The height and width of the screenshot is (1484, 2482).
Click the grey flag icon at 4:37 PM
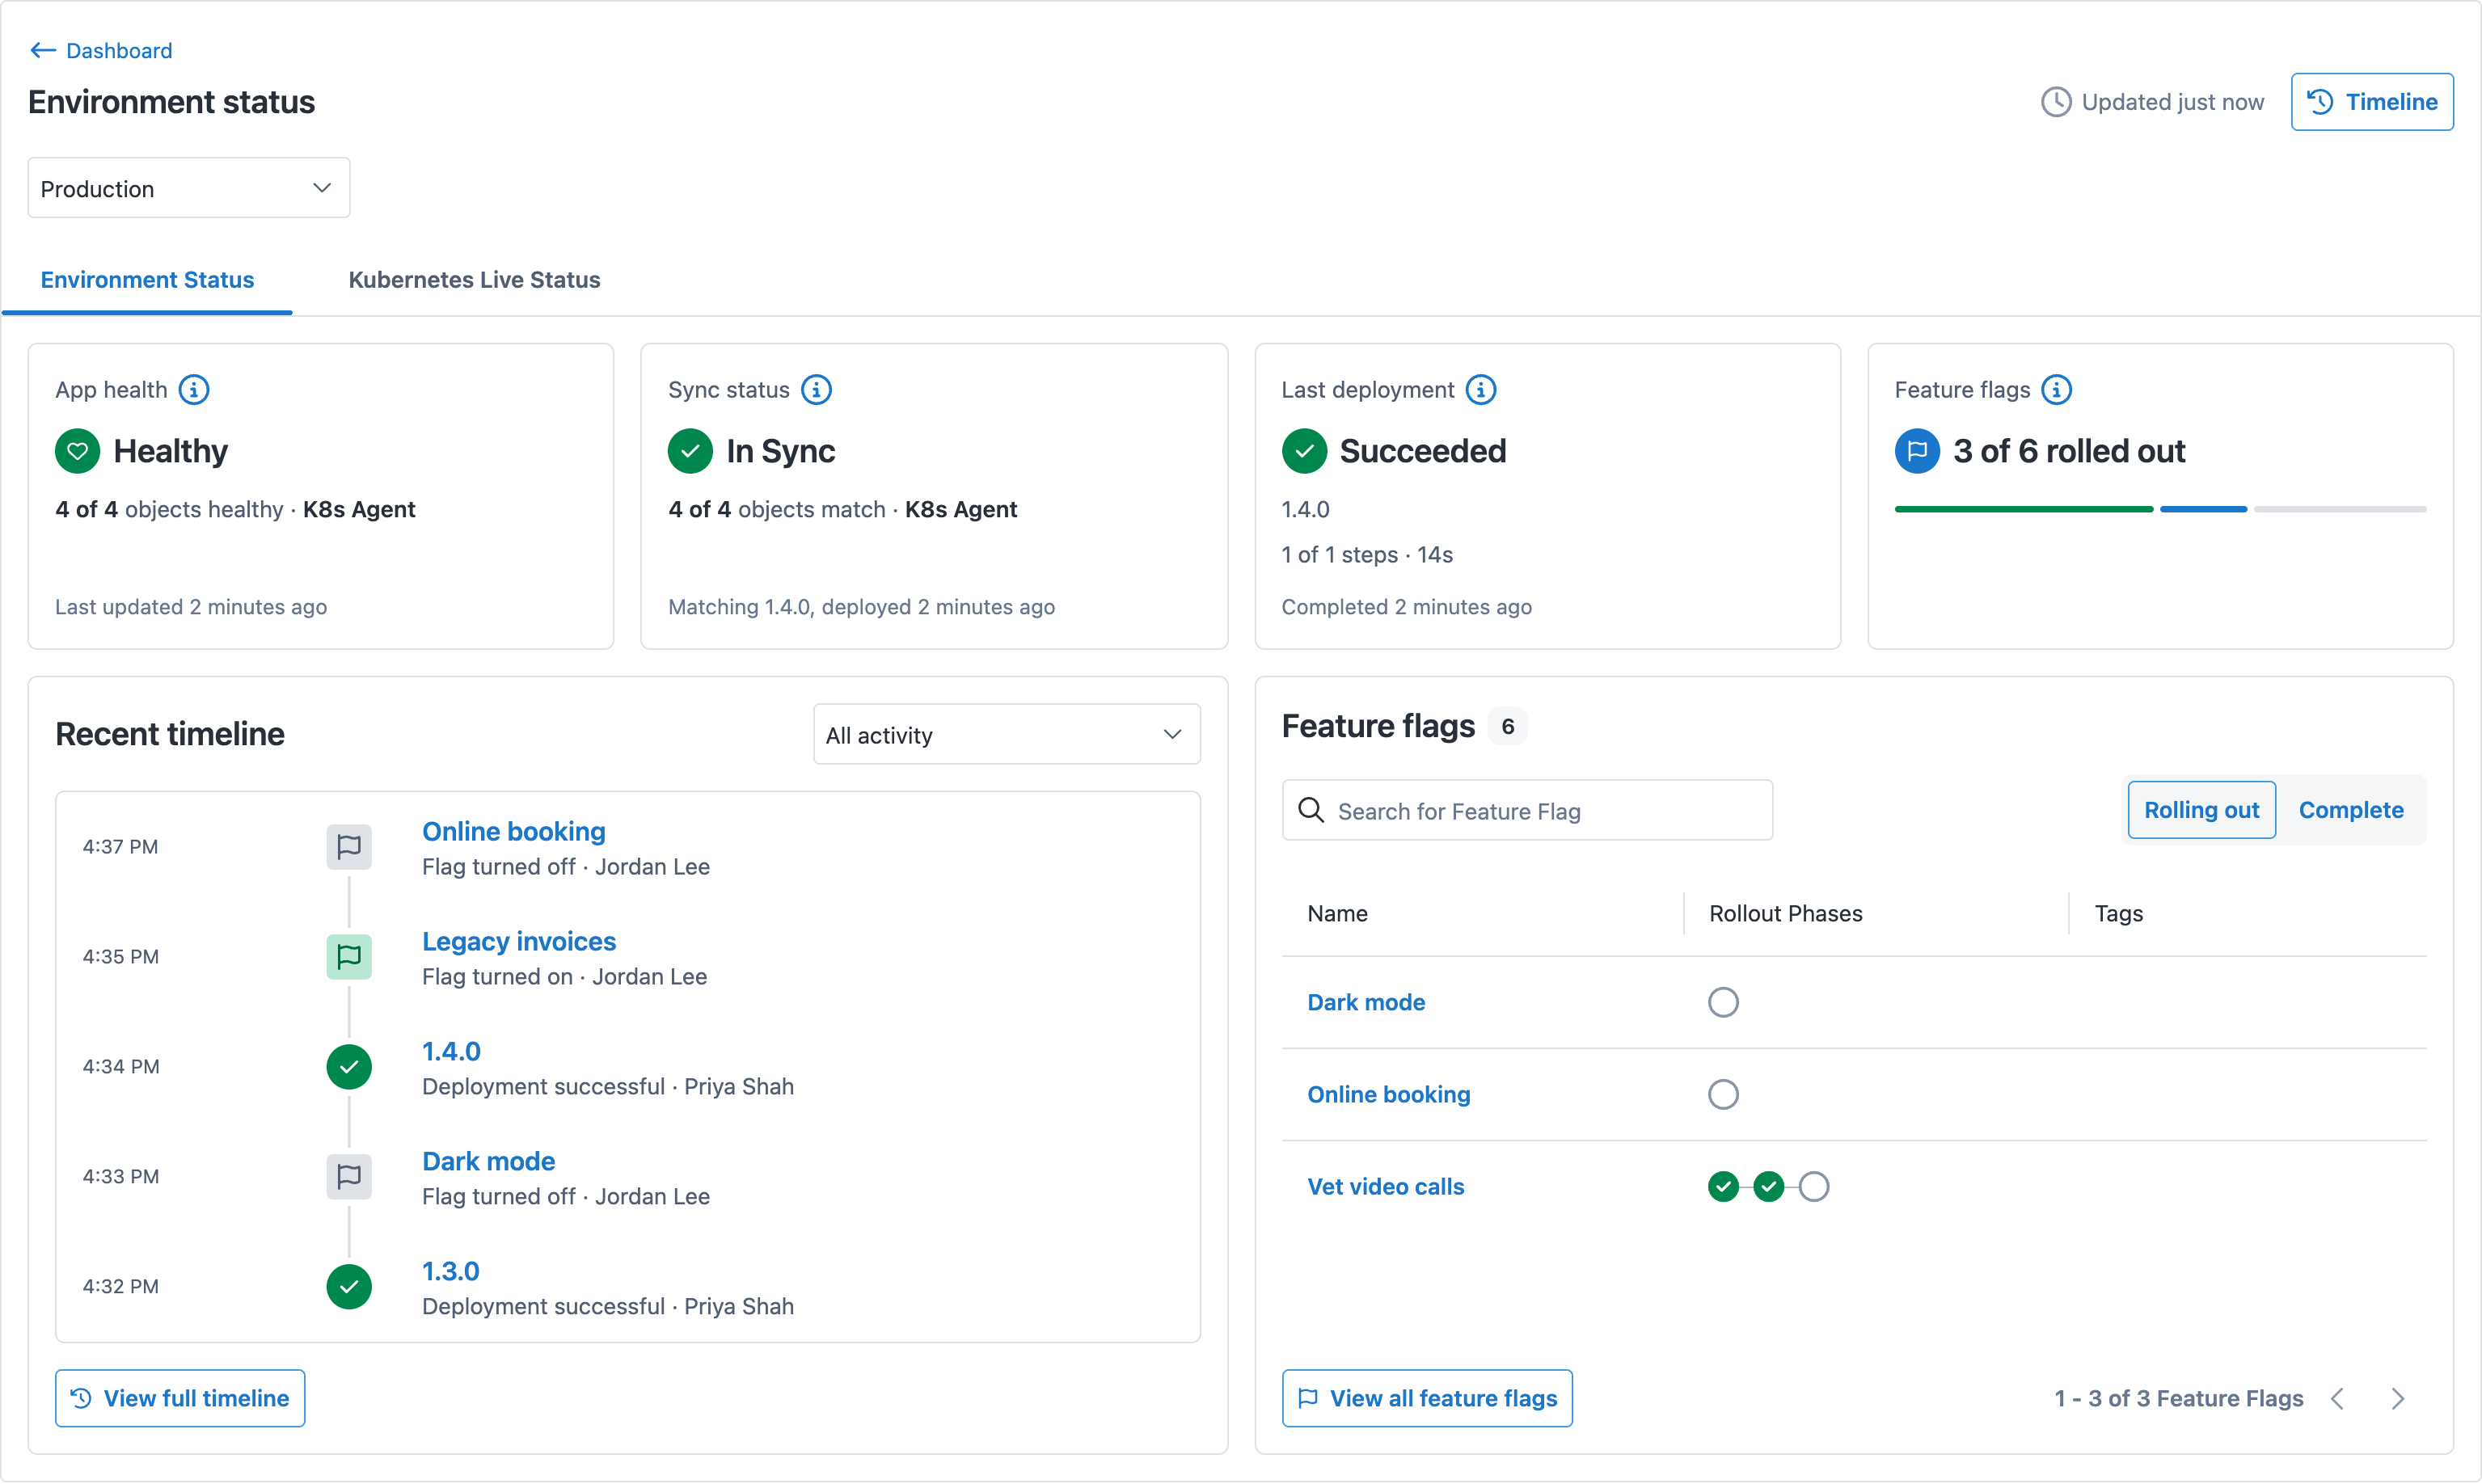pyautogui.click(x=349, y=847)
